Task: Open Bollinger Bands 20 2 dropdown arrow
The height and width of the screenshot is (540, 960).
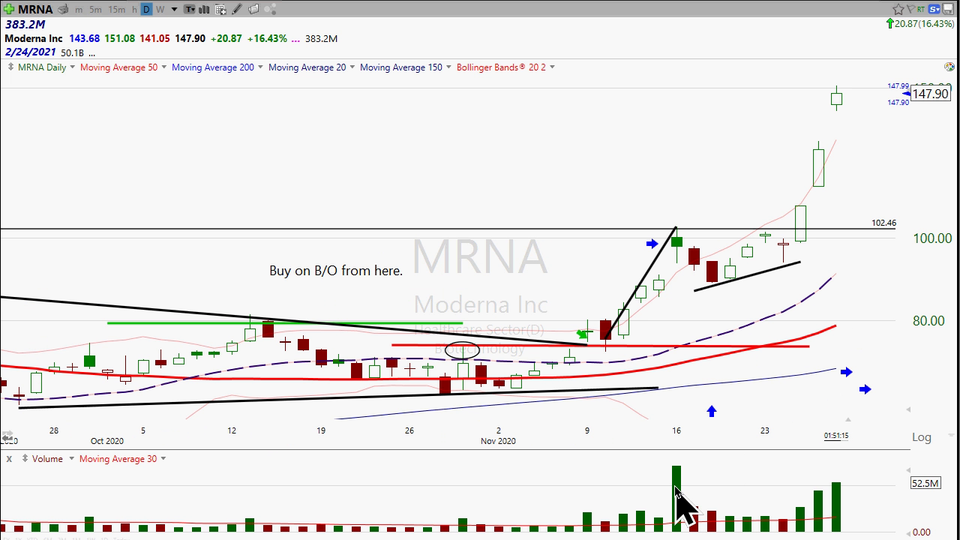Action: pyautogui.click(x=552, y=67)
